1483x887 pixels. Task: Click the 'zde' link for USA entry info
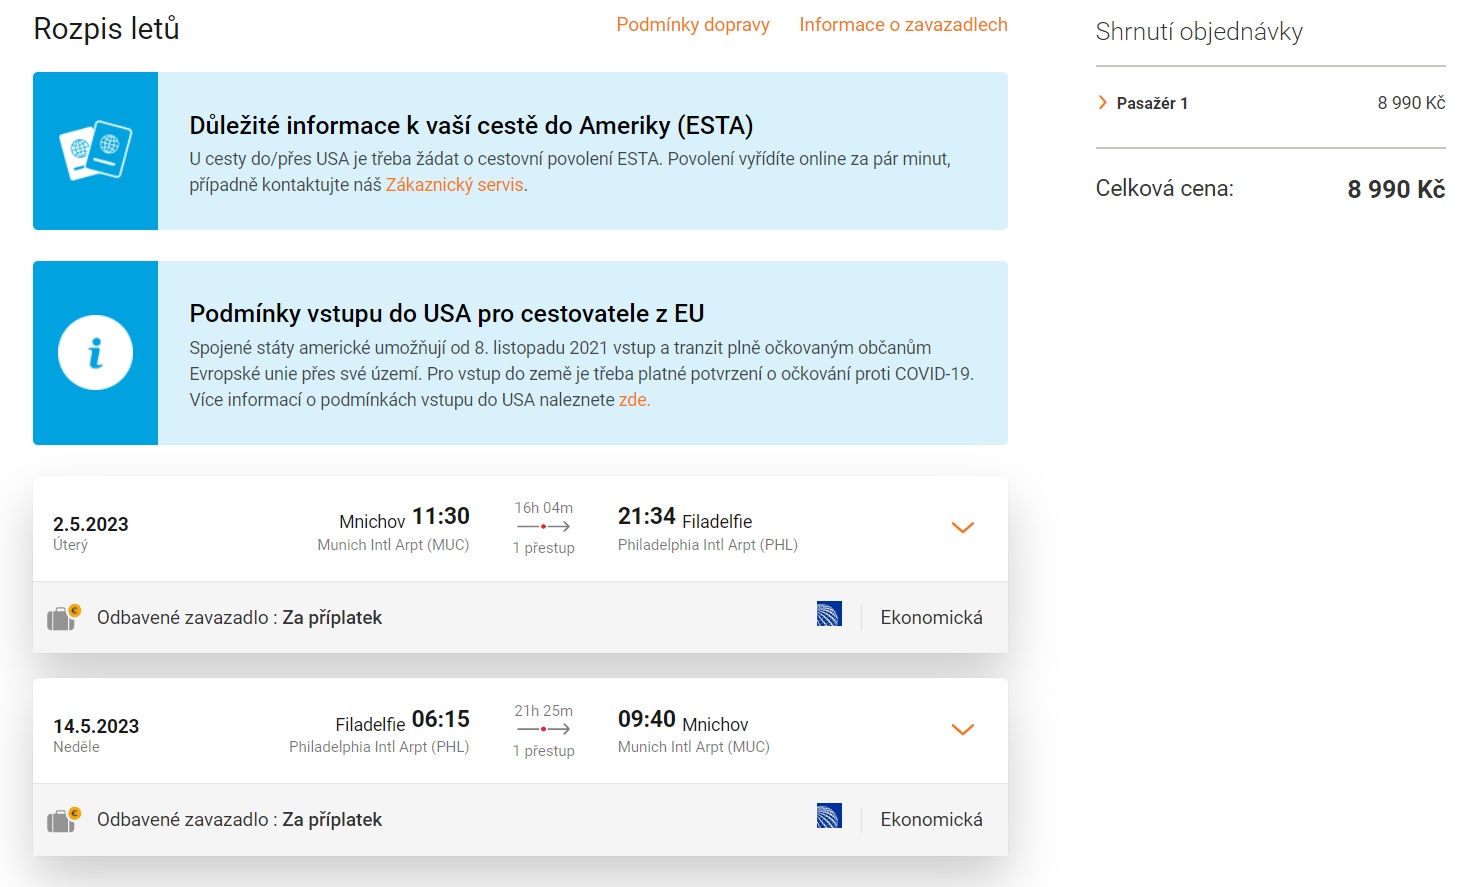pyautogui.click(x=633, y=400)
